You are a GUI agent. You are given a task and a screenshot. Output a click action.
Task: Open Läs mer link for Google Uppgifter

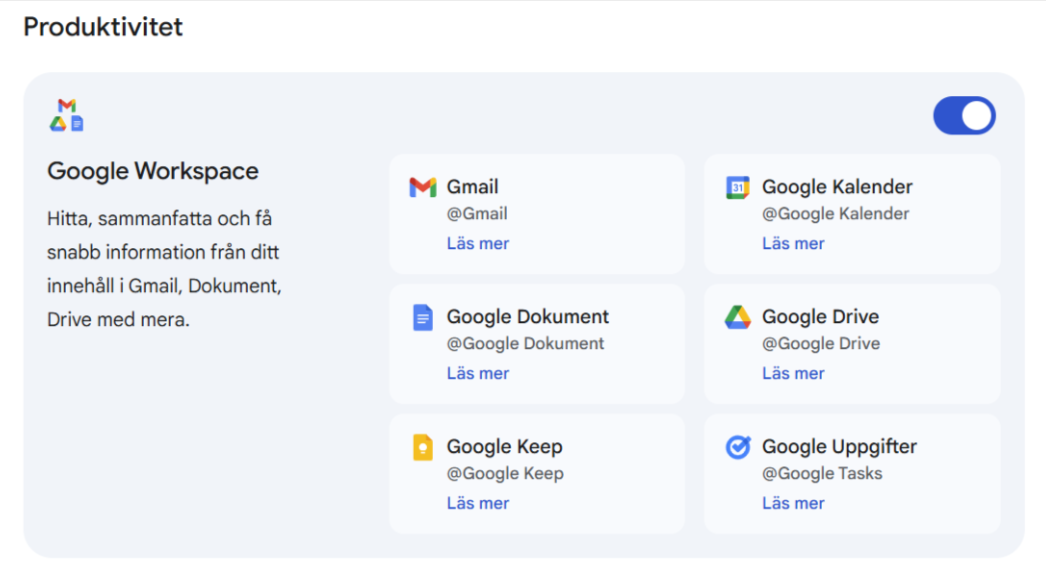click(x=793, y=503)
